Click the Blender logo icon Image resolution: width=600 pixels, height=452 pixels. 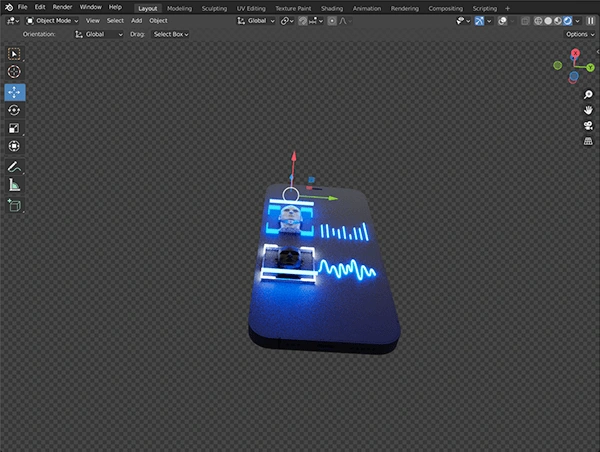[9, 7]
